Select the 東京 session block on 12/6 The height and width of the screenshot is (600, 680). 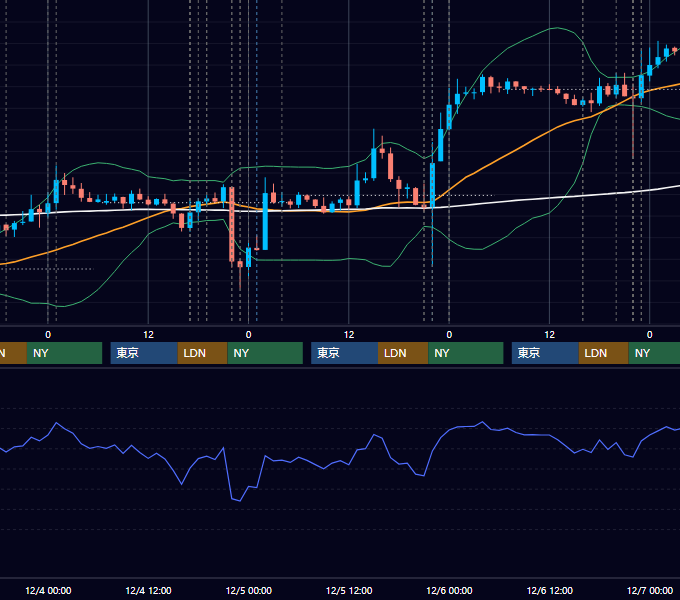[545, 353]
